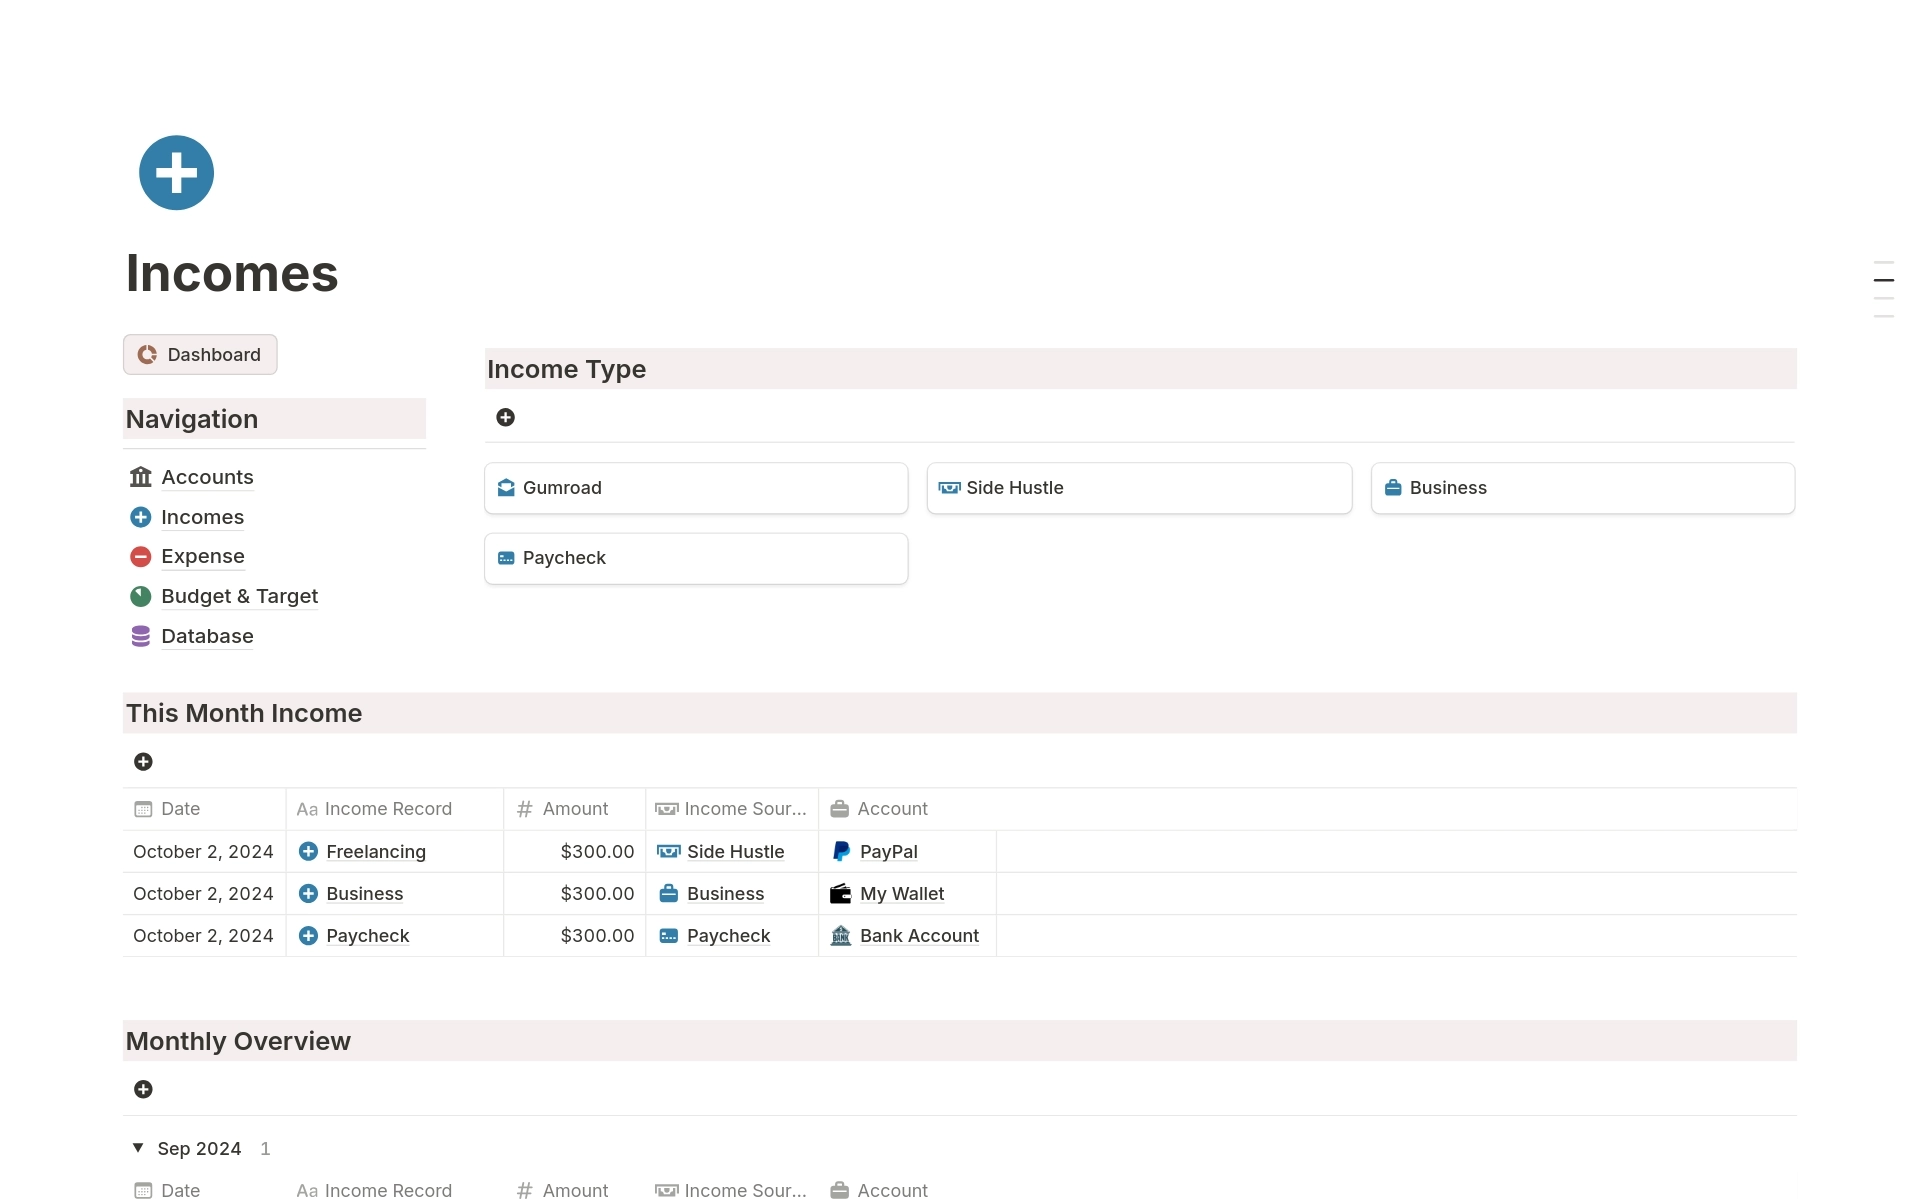Click the purple database stack icon

141,636
